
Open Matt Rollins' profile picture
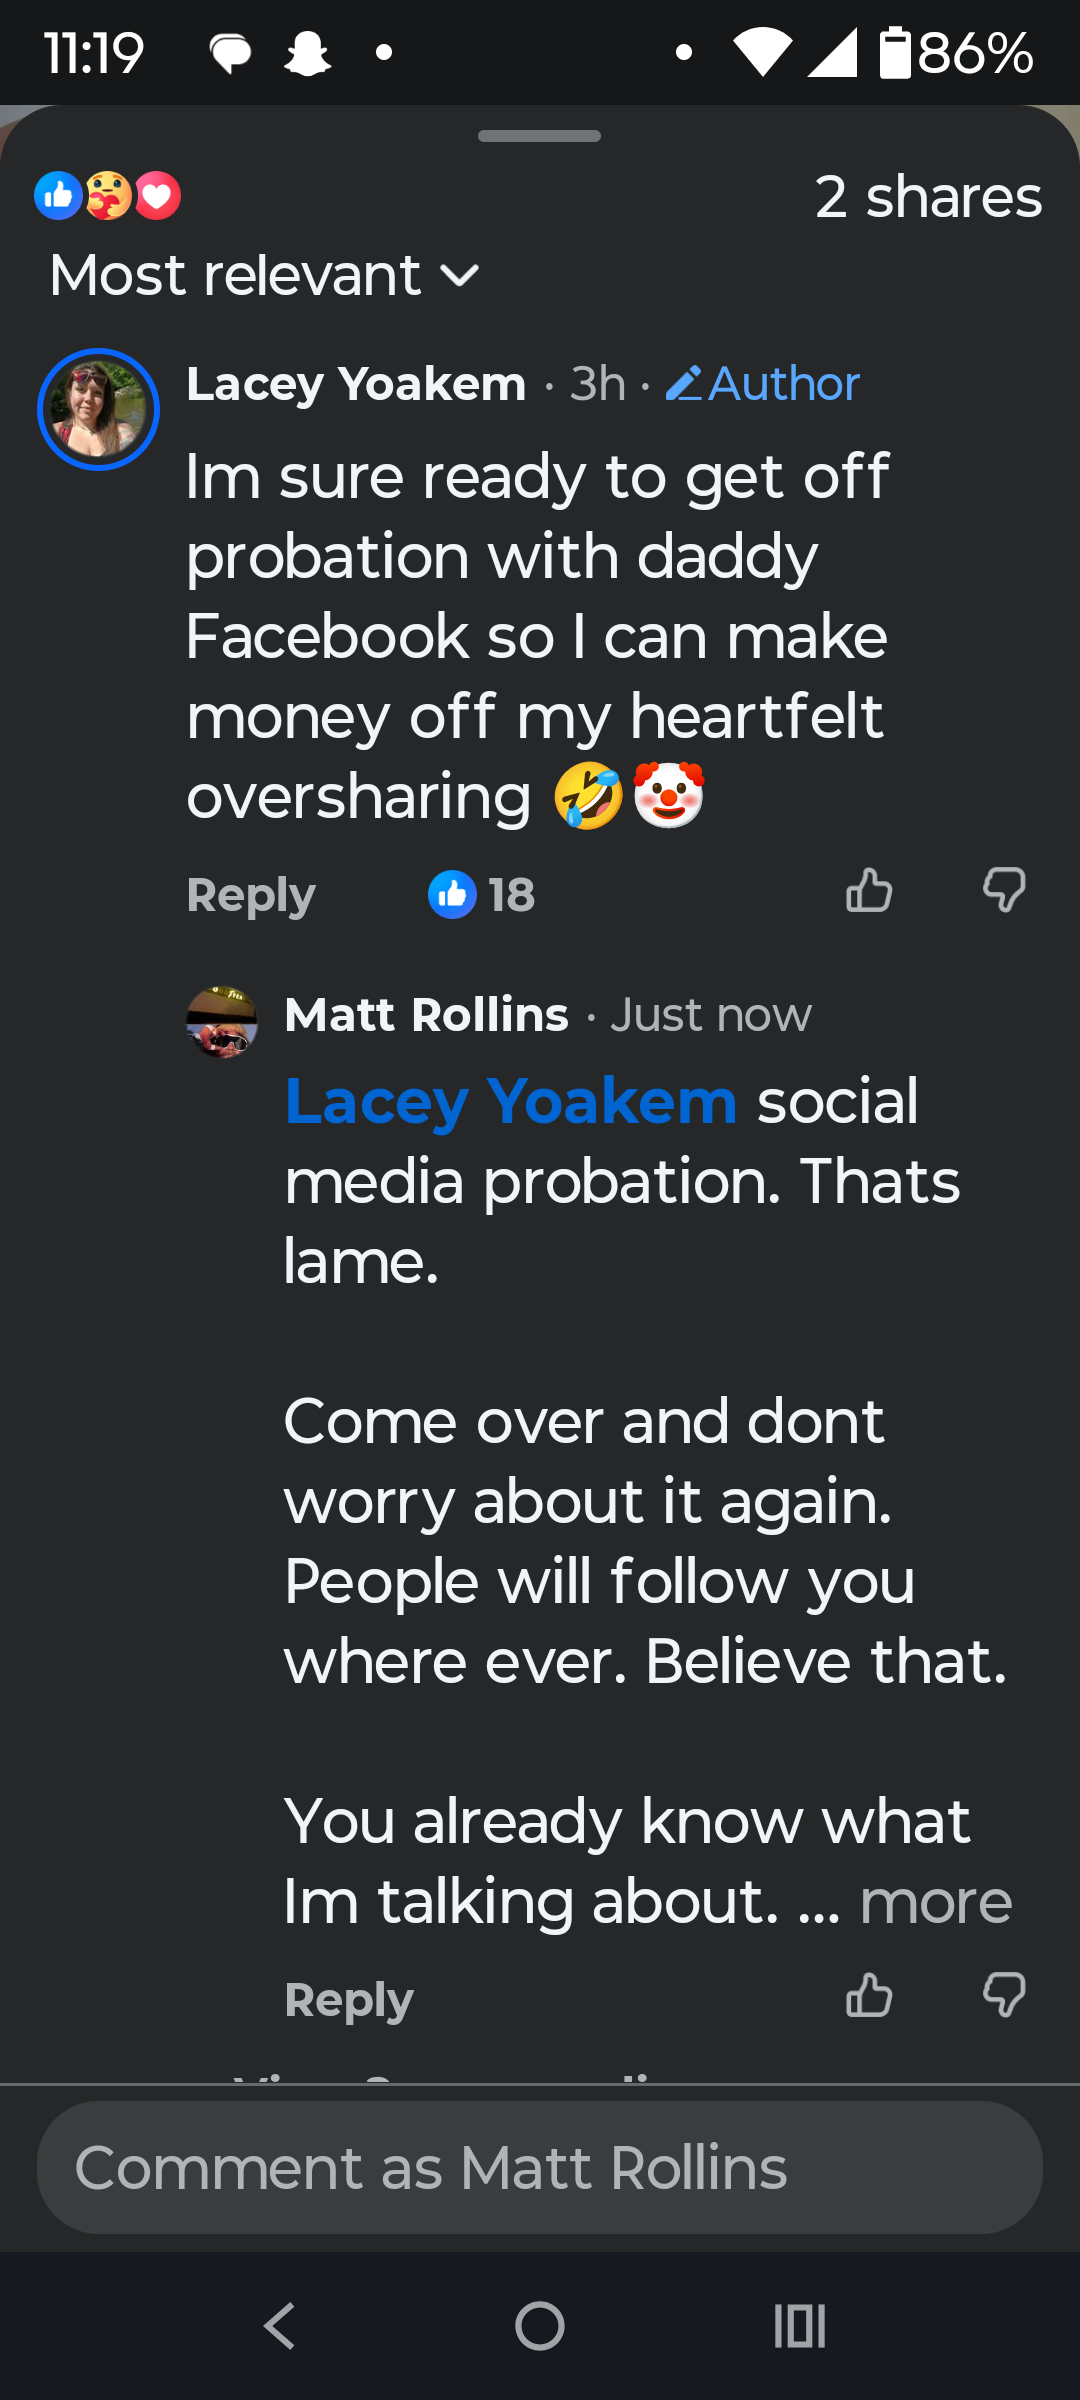coord(222,1022)
